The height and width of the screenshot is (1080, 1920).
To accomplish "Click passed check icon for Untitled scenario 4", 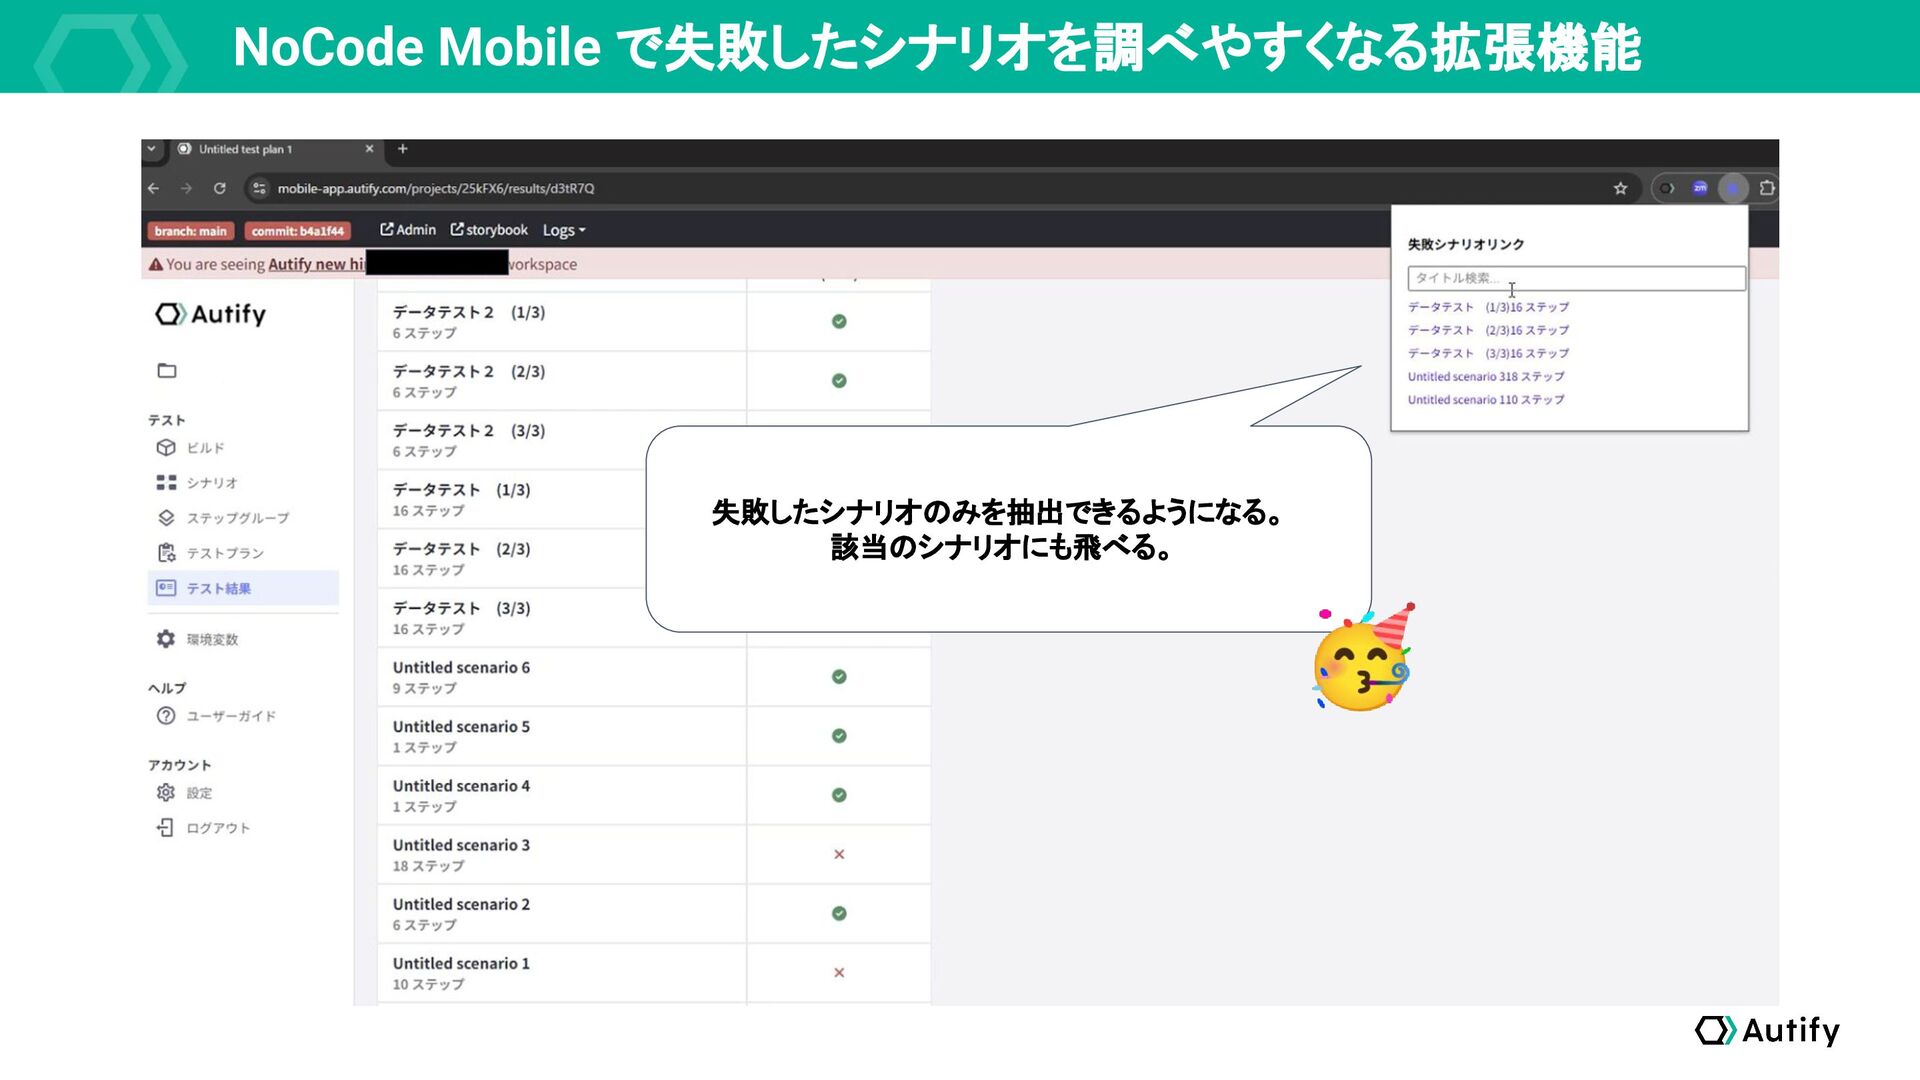I will tap(839, 795).
